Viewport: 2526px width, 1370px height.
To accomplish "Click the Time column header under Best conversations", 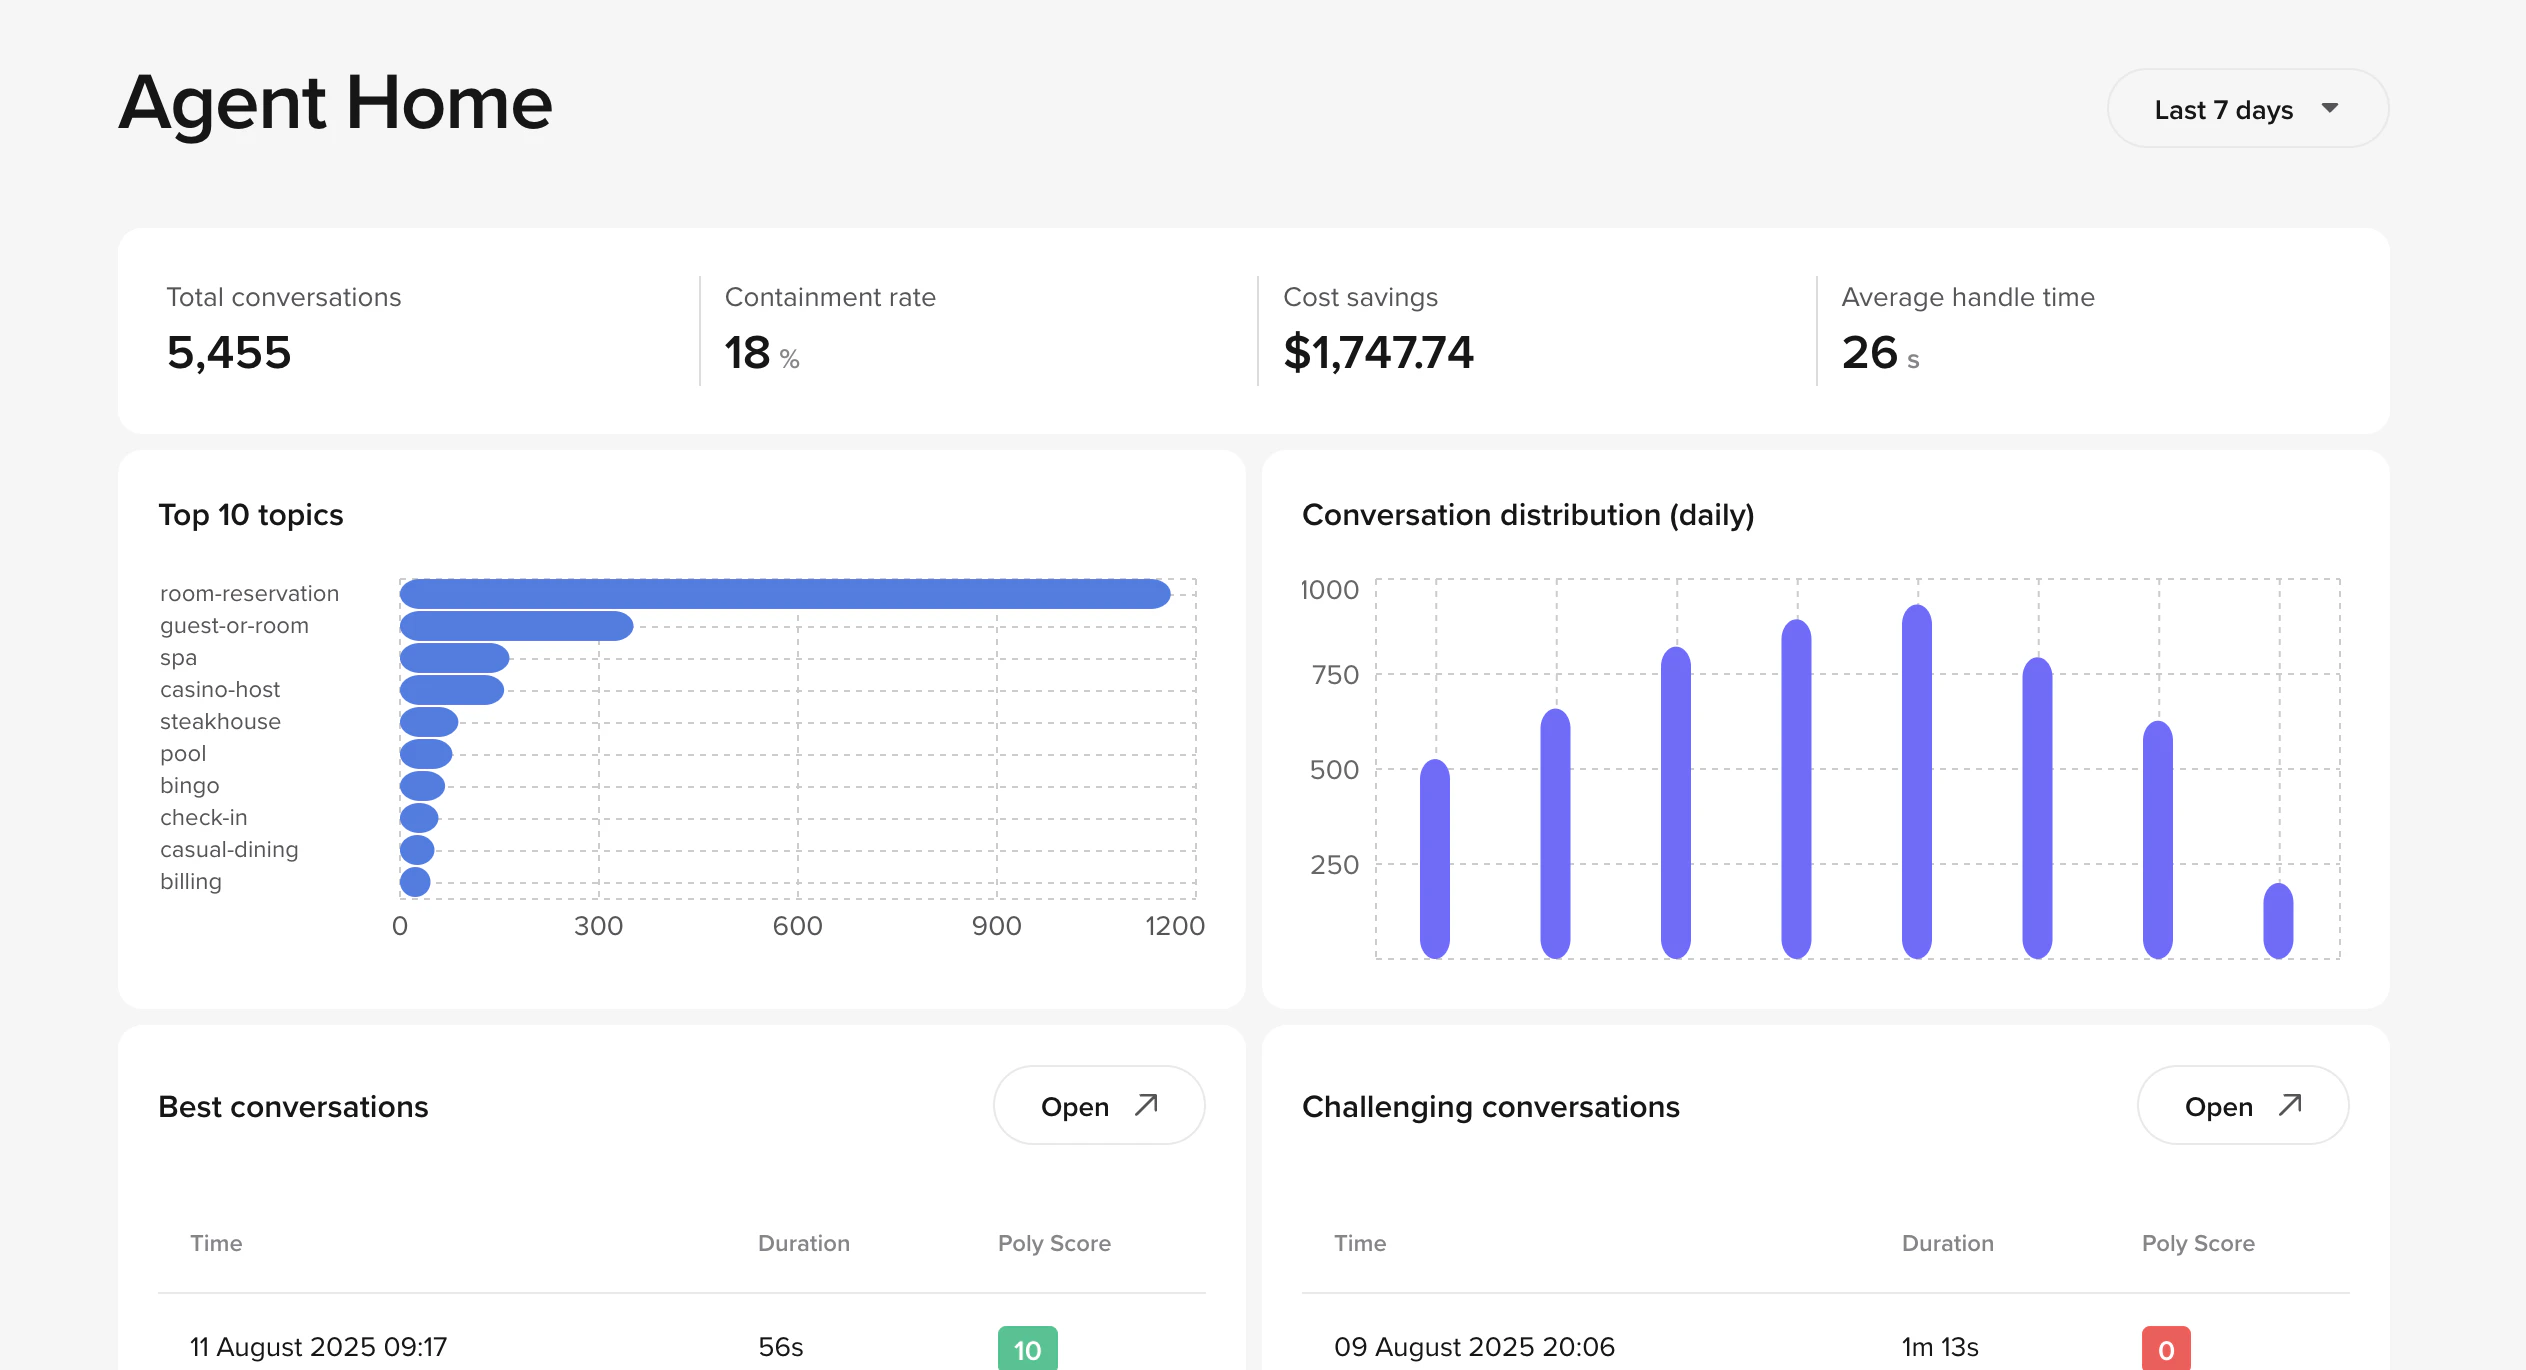I will (215, 1243).
